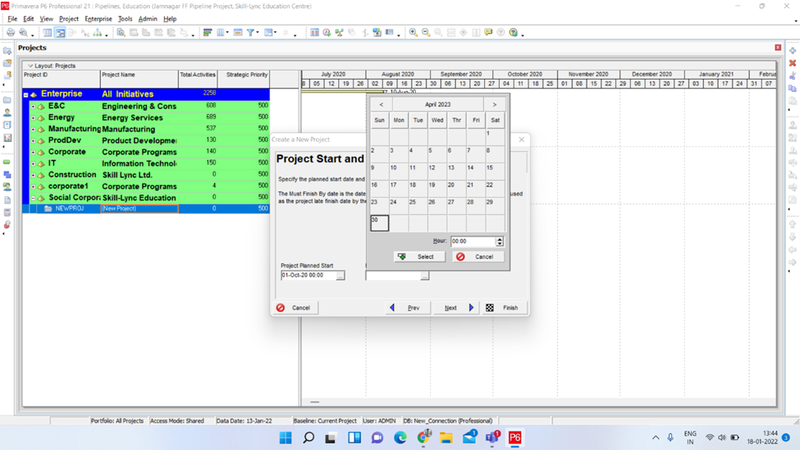Click the Hour spinner arrows
This screenshot has width=800, height=450.
[499, 241]
